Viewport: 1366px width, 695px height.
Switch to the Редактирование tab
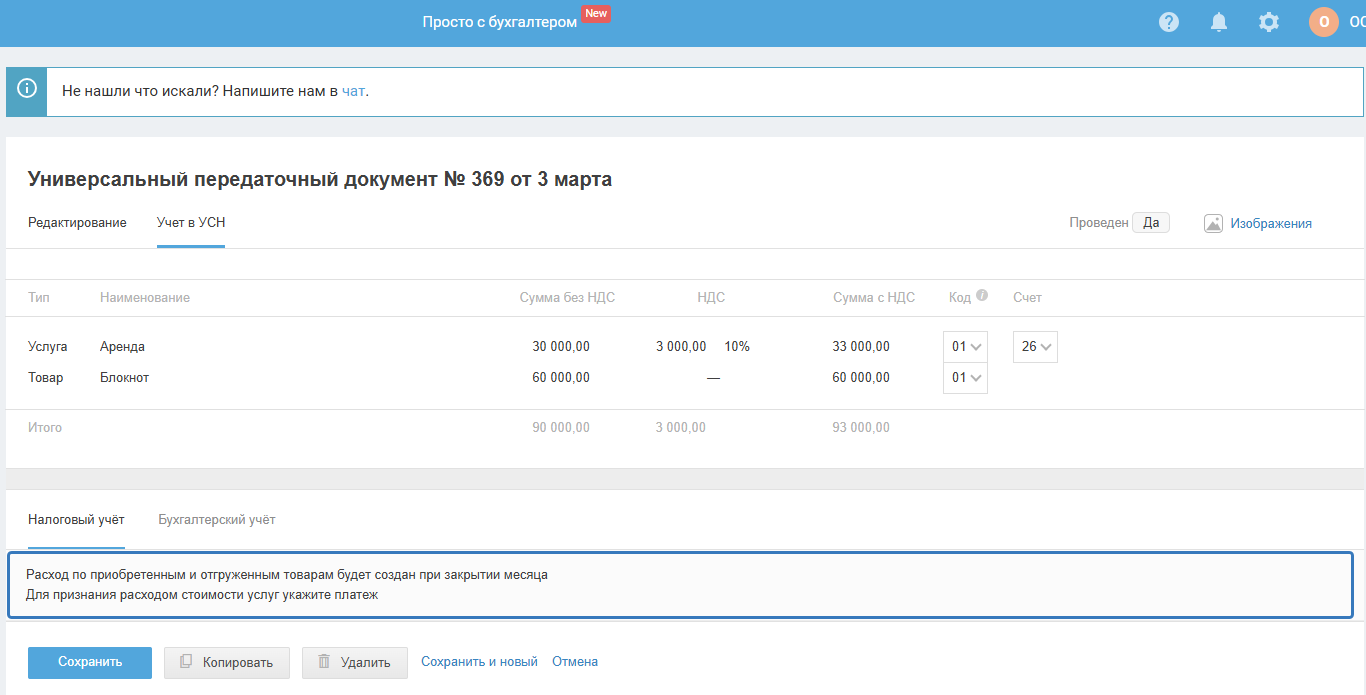pos(77,223)
